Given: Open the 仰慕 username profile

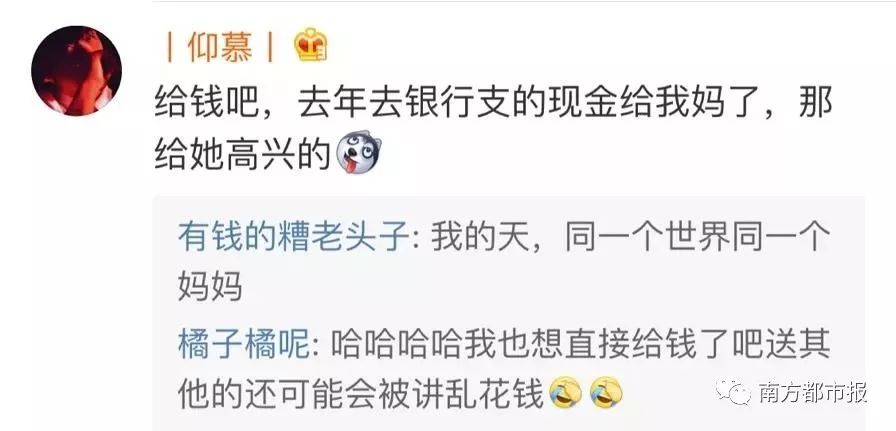Looking at the screenshot, I should pyautogui.click(x=220, y=47).
